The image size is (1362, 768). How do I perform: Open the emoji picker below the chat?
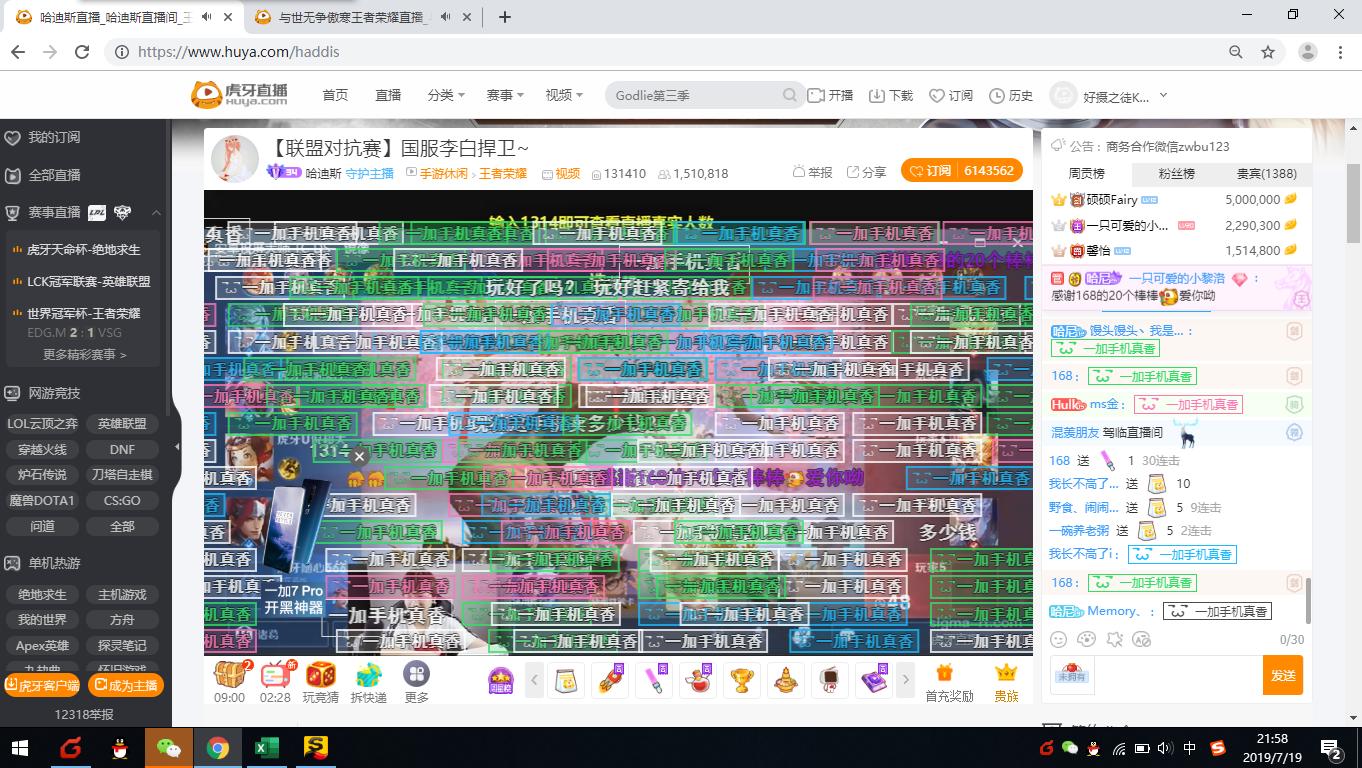[1058, 638]
